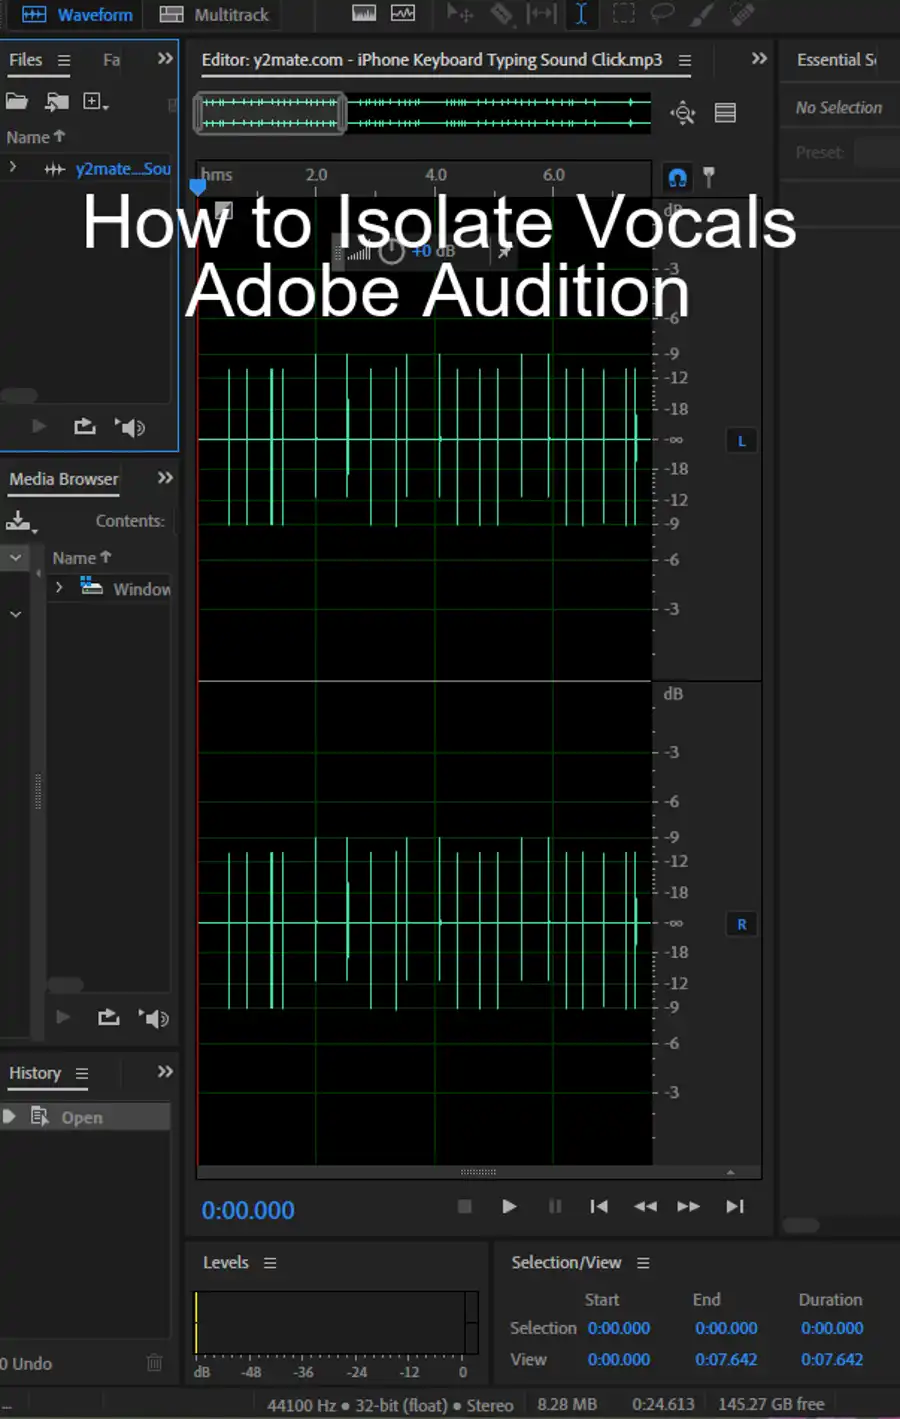Show hidden panels next to the Editor

coord(759,59)
